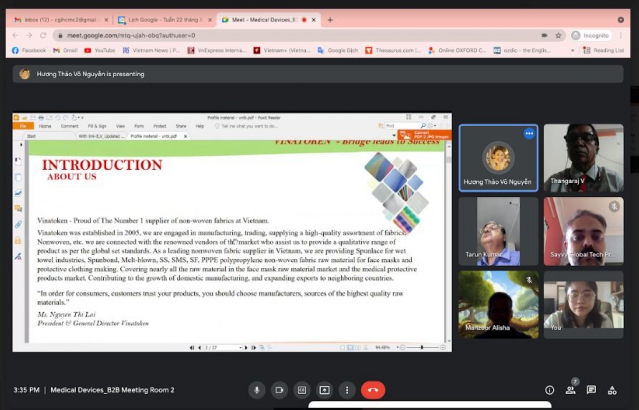
Task: Open the bookmarks panel icon in Foxit sidebar
Action: pyautogui.click(x=18, y=162)
